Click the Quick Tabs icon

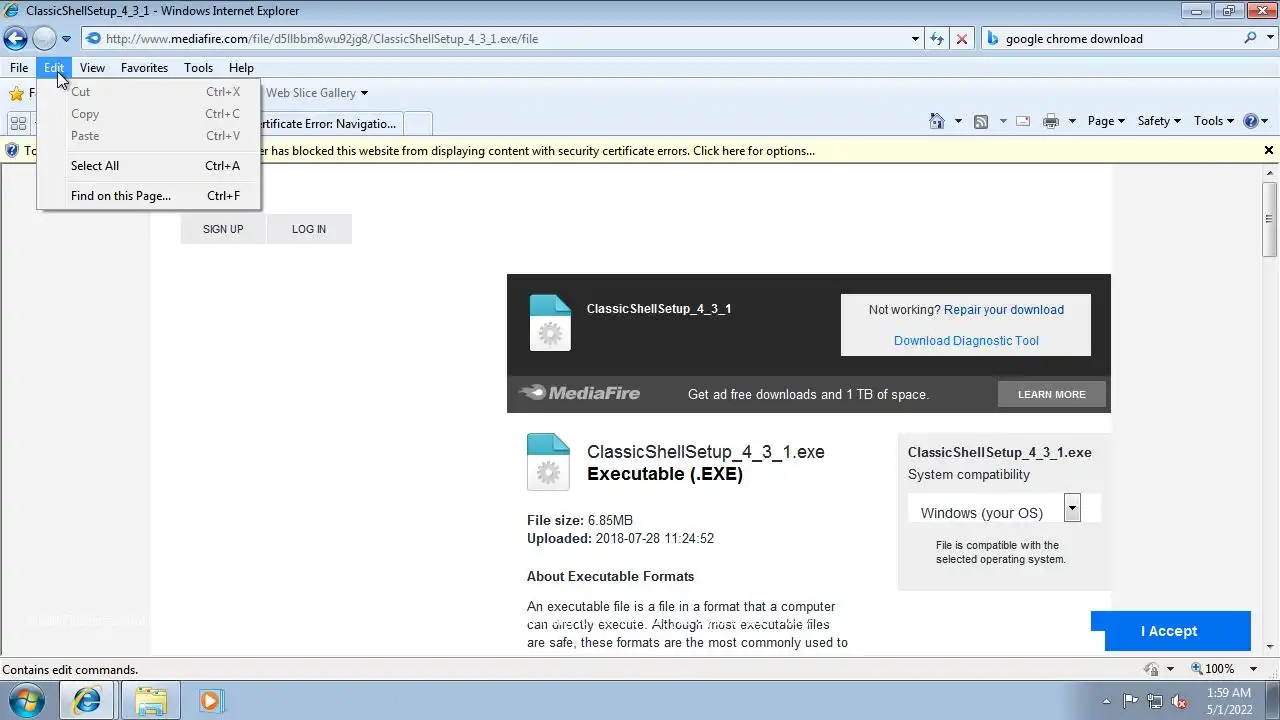tap(18, 123)
